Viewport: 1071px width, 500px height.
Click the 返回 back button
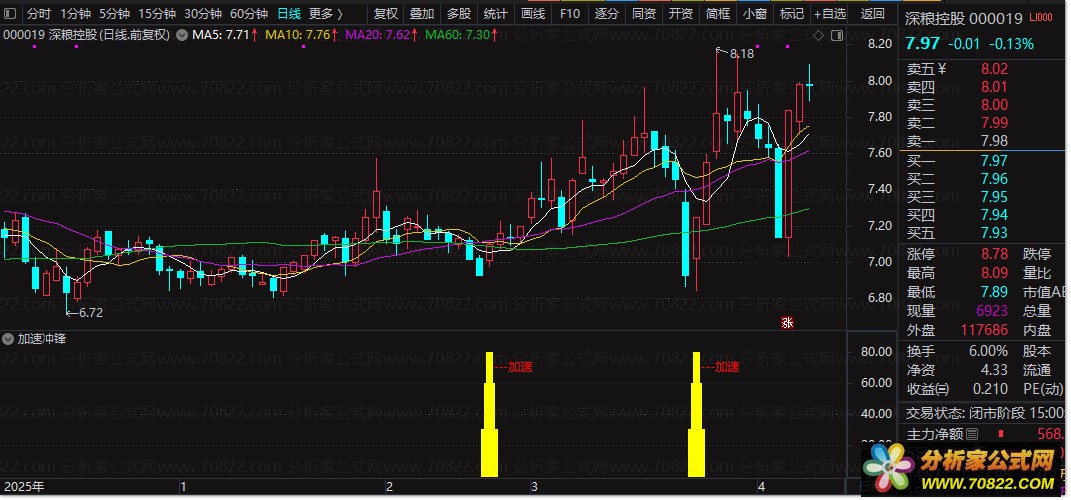point(873,13)
